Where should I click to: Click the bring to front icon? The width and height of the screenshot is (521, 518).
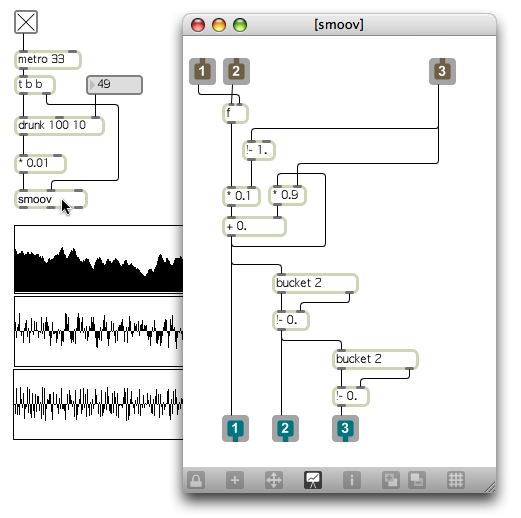pos(391,480)
